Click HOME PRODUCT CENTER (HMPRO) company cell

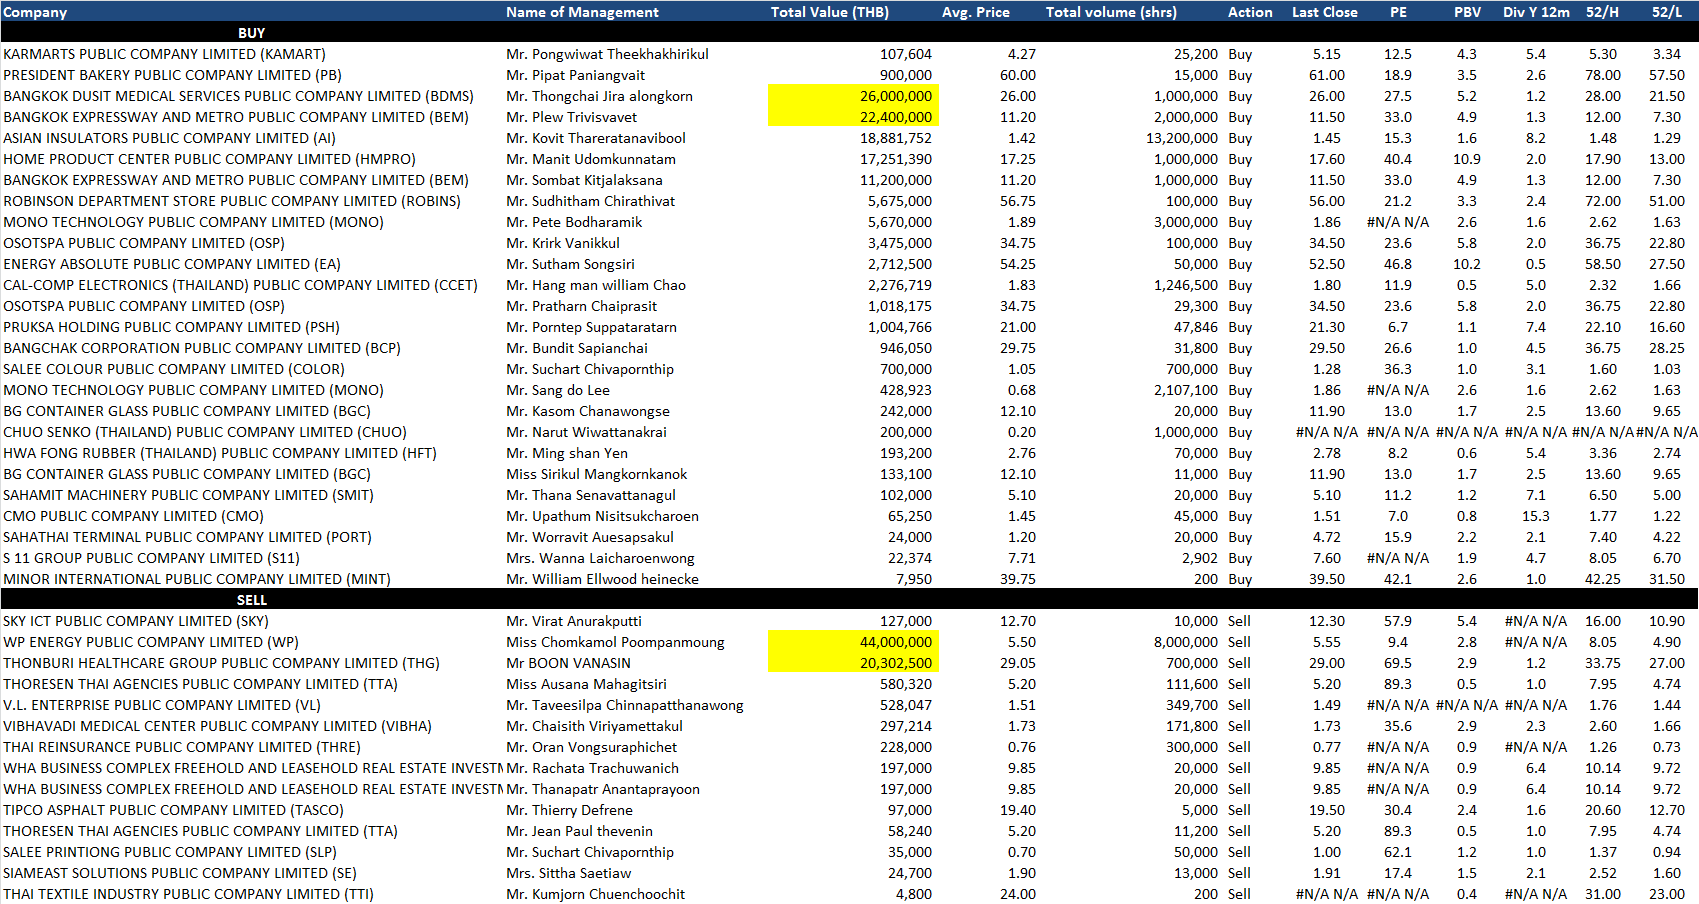[209, 159]
